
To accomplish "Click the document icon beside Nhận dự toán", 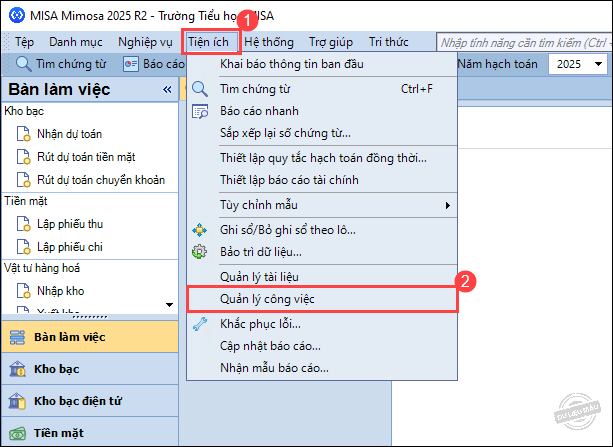I will point(23,134).
